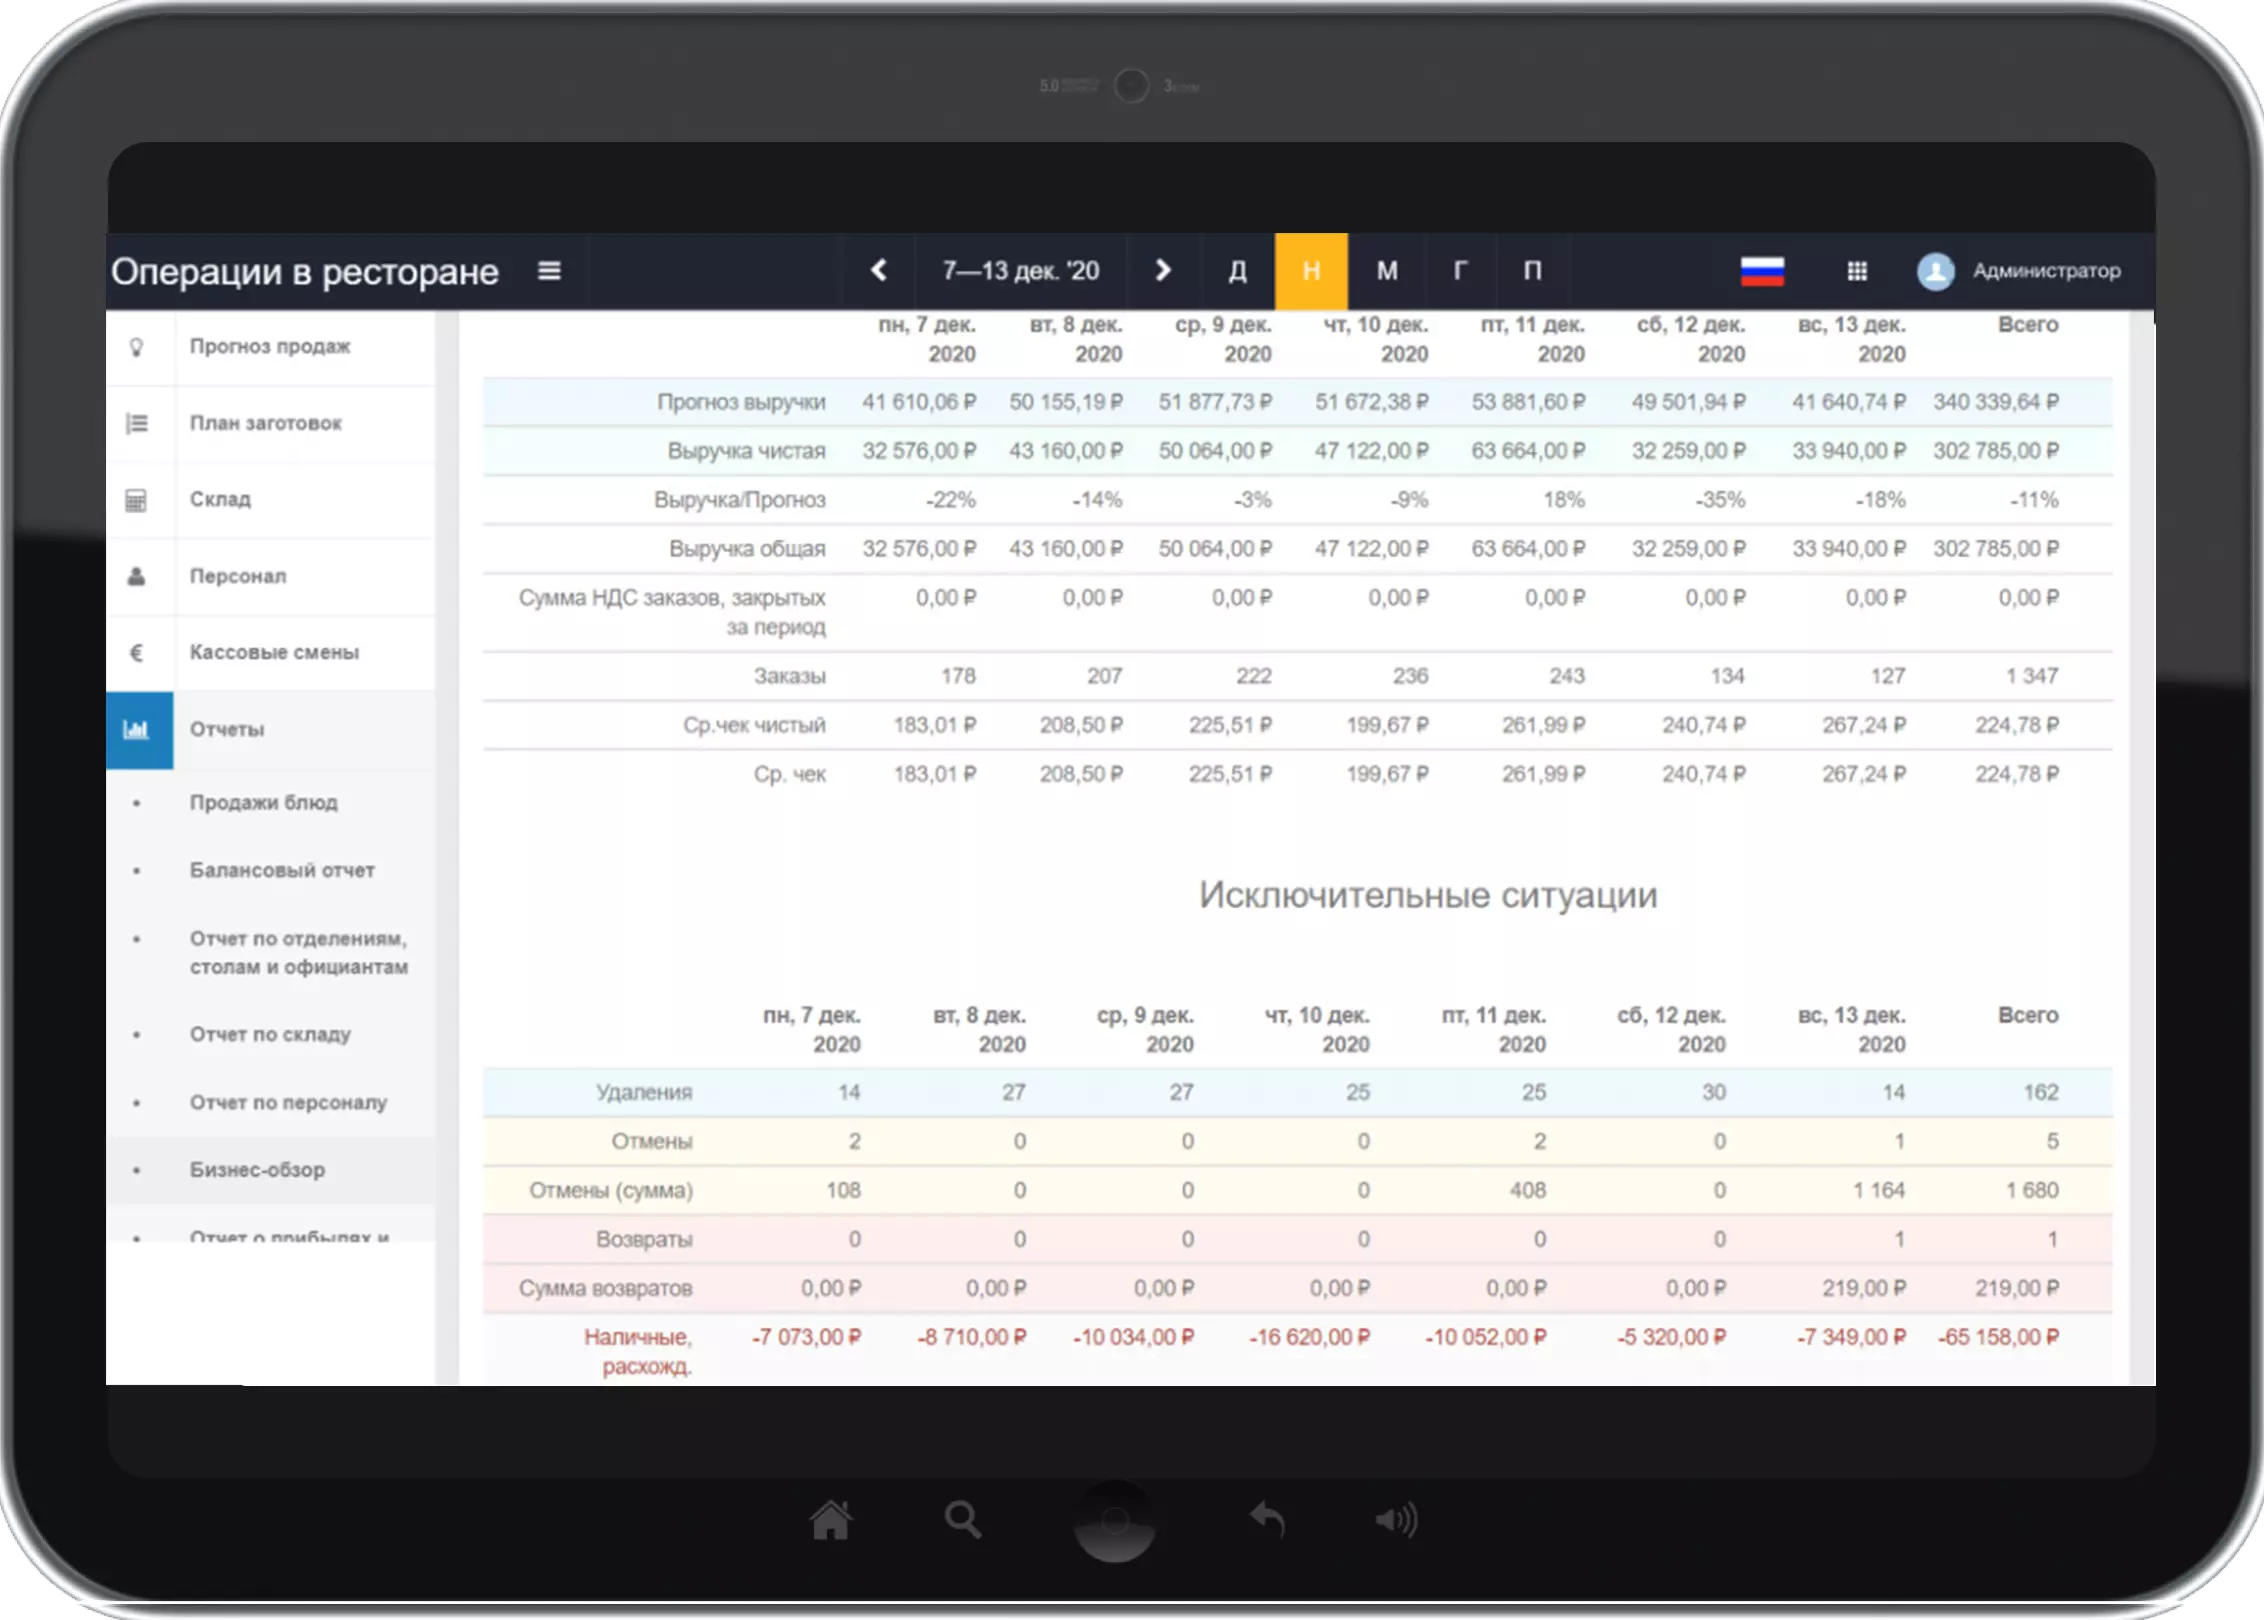2264x1620 pixels.
Task: Collapse the Отчеты menu section
Action: [x=227, y=729]
